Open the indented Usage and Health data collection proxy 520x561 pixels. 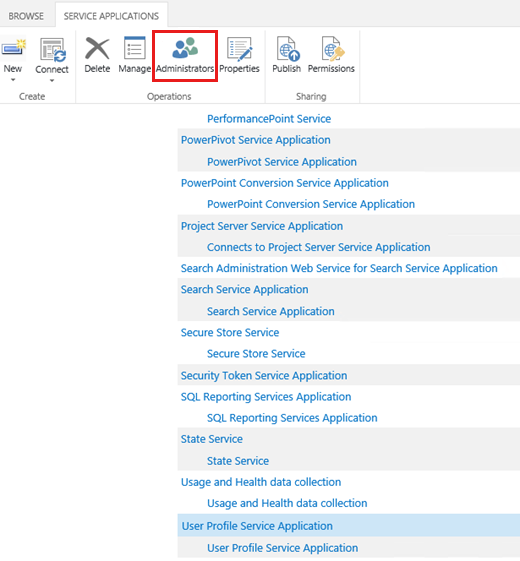click(287, 503)
